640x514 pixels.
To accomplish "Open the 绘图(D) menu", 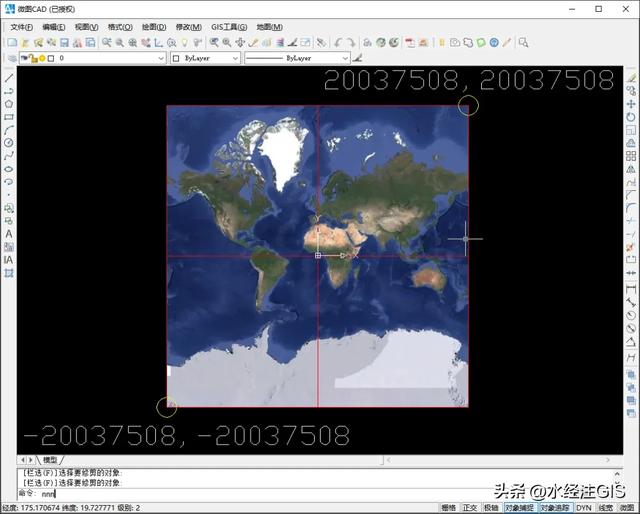I will tap(154, 27).
